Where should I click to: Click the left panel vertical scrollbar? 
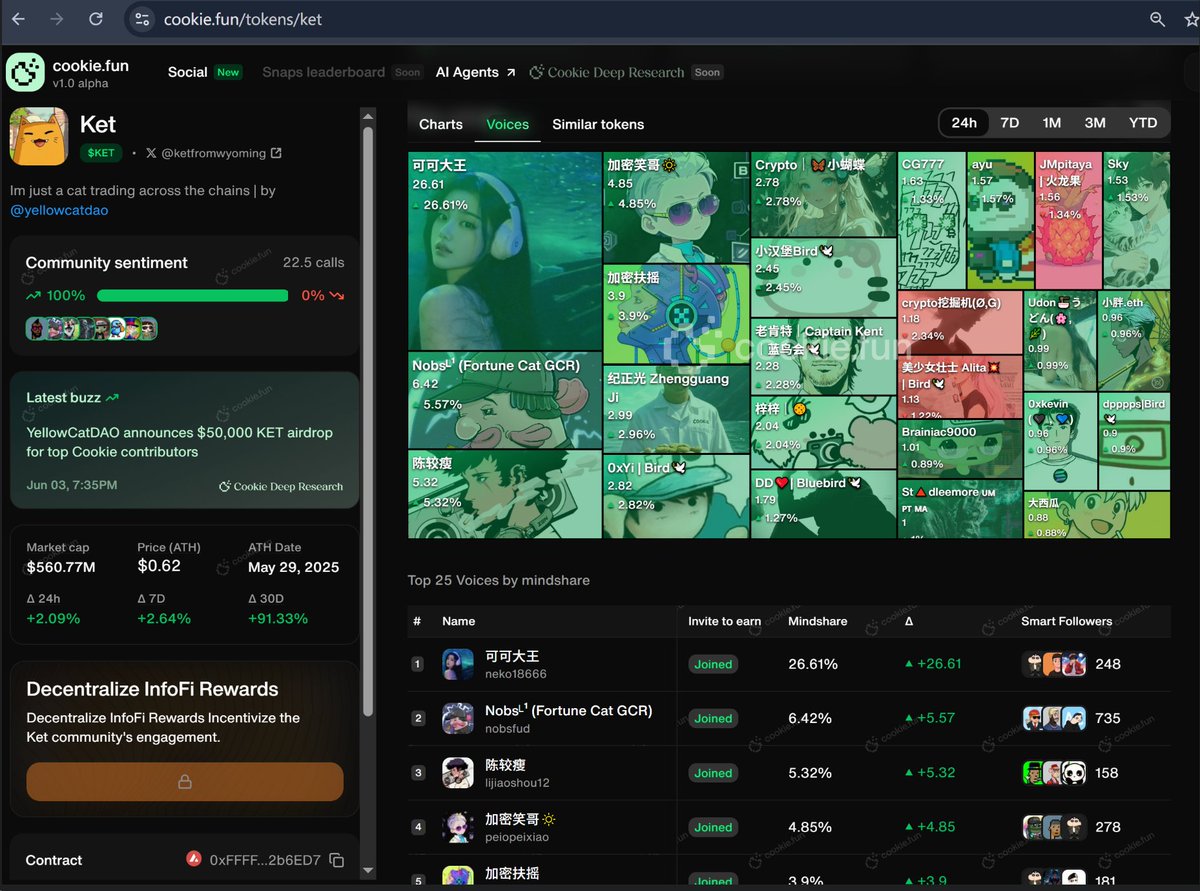[368, 420]
